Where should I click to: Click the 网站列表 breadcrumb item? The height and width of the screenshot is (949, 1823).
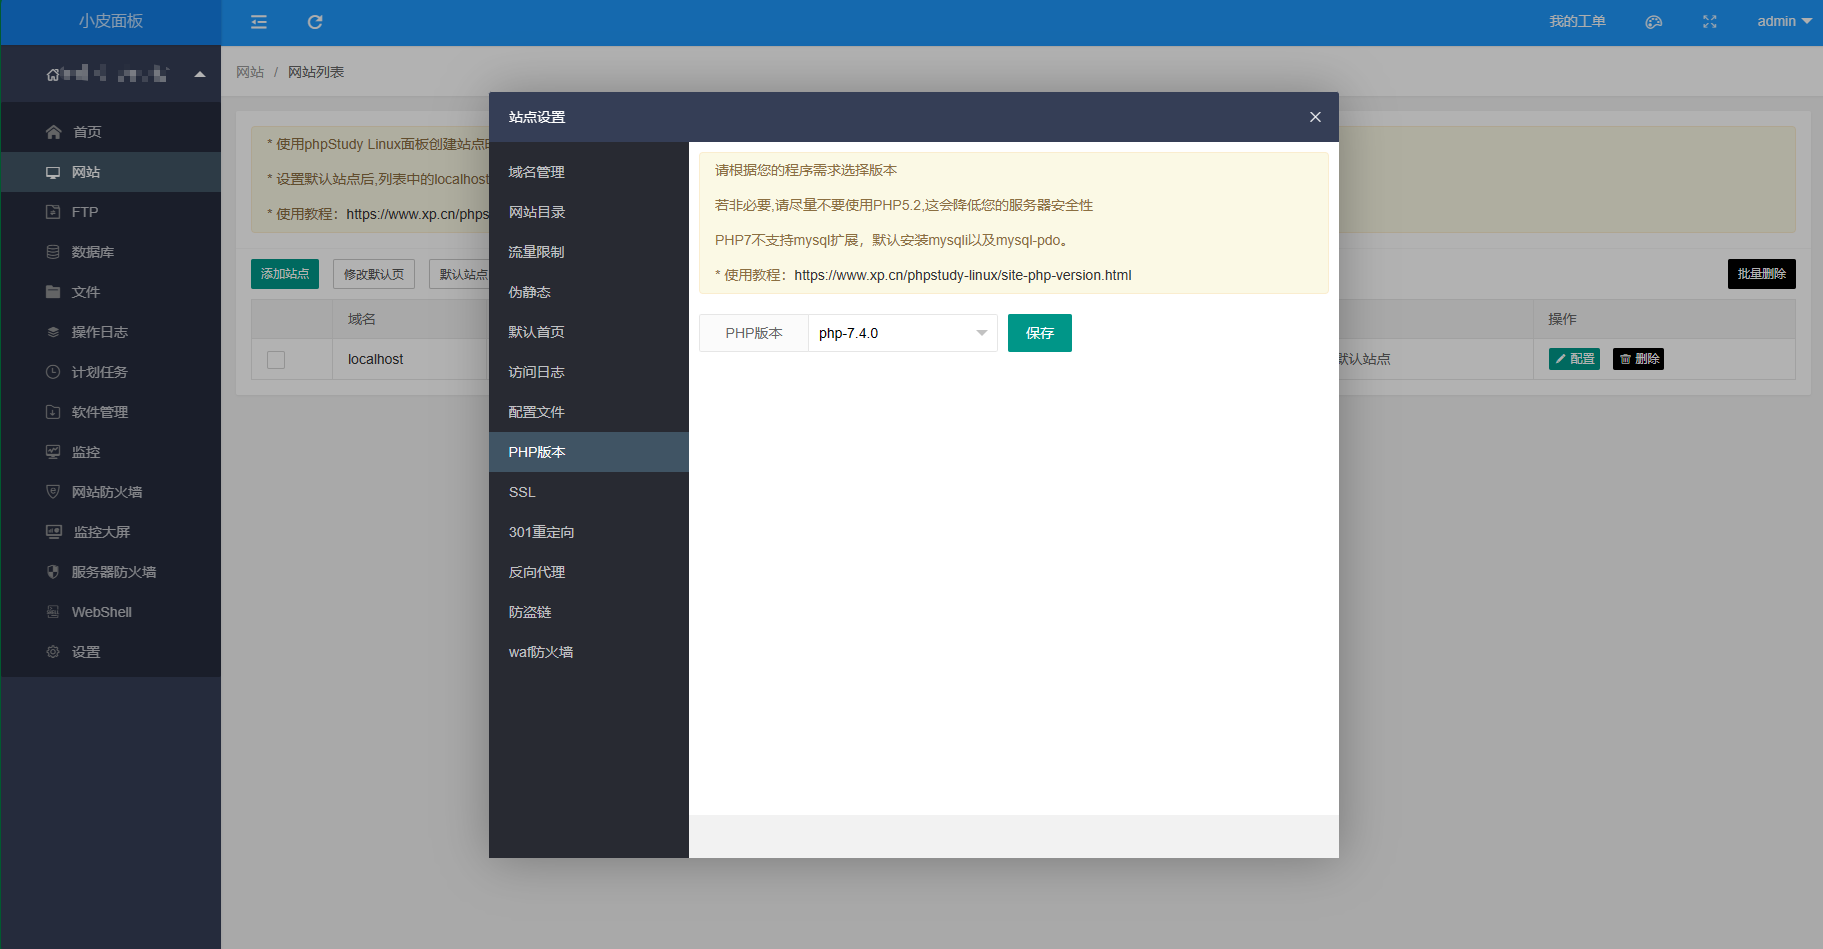click(x=314, y=71)
